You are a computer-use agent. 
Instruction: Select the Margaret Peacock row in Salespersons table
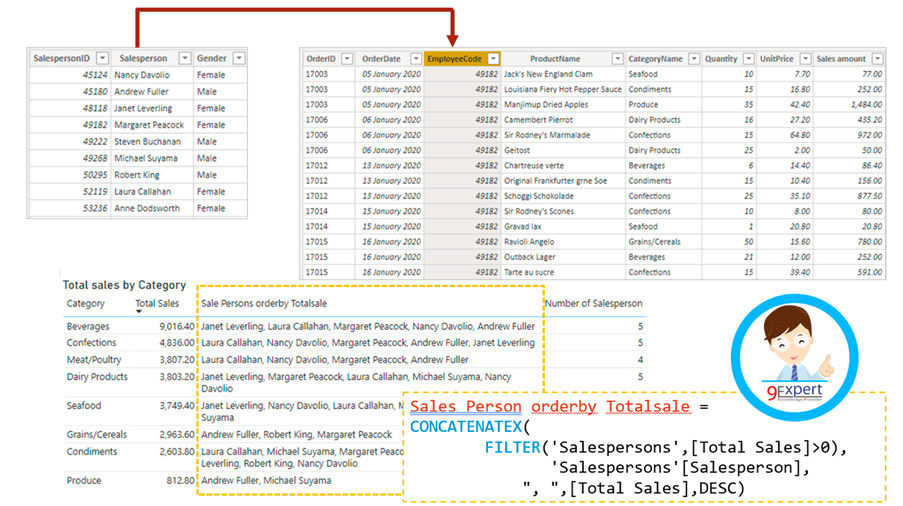pyautogui.click(x=149, y=125)
